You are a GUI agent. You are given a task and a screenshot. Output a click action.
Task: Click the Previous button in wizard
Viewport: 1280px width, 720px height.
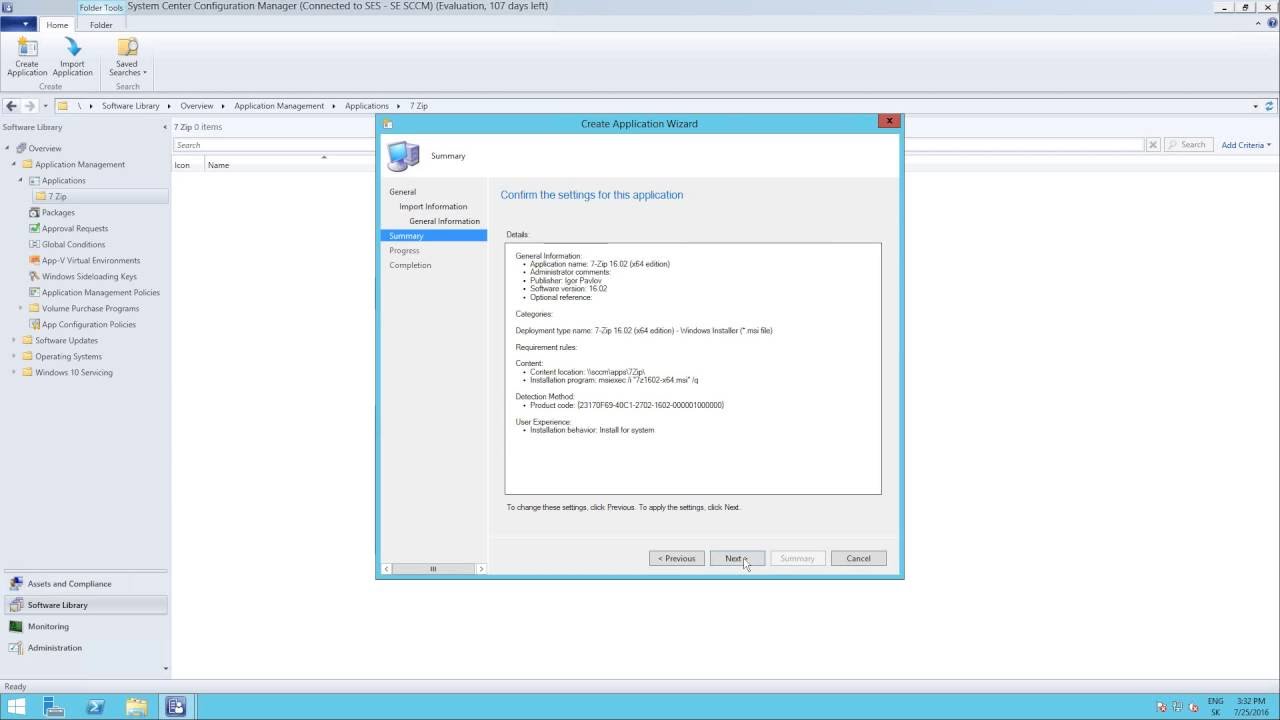tap(676, 558)
